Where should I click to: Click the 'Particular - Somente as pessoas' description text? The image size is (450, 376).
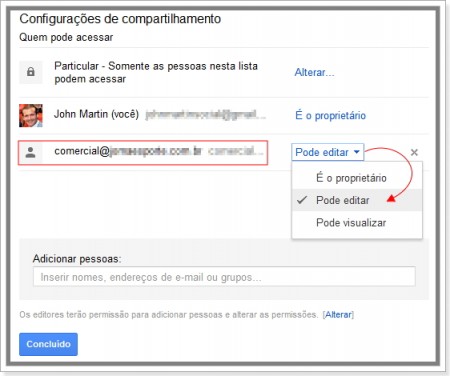point(156,72)
